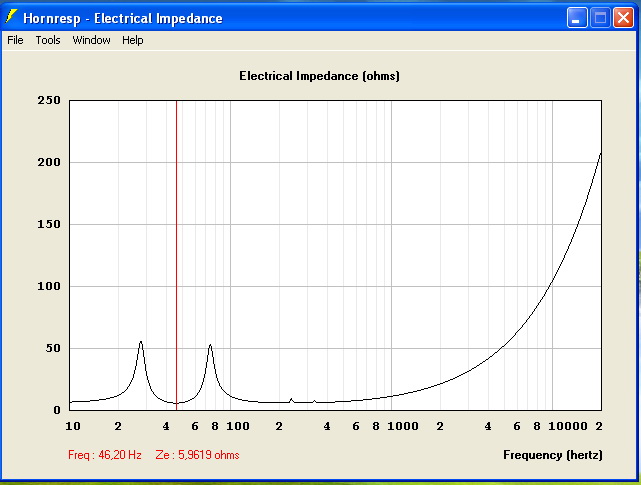
Task: Open the Help menu
Action: [x=133, y=40]
